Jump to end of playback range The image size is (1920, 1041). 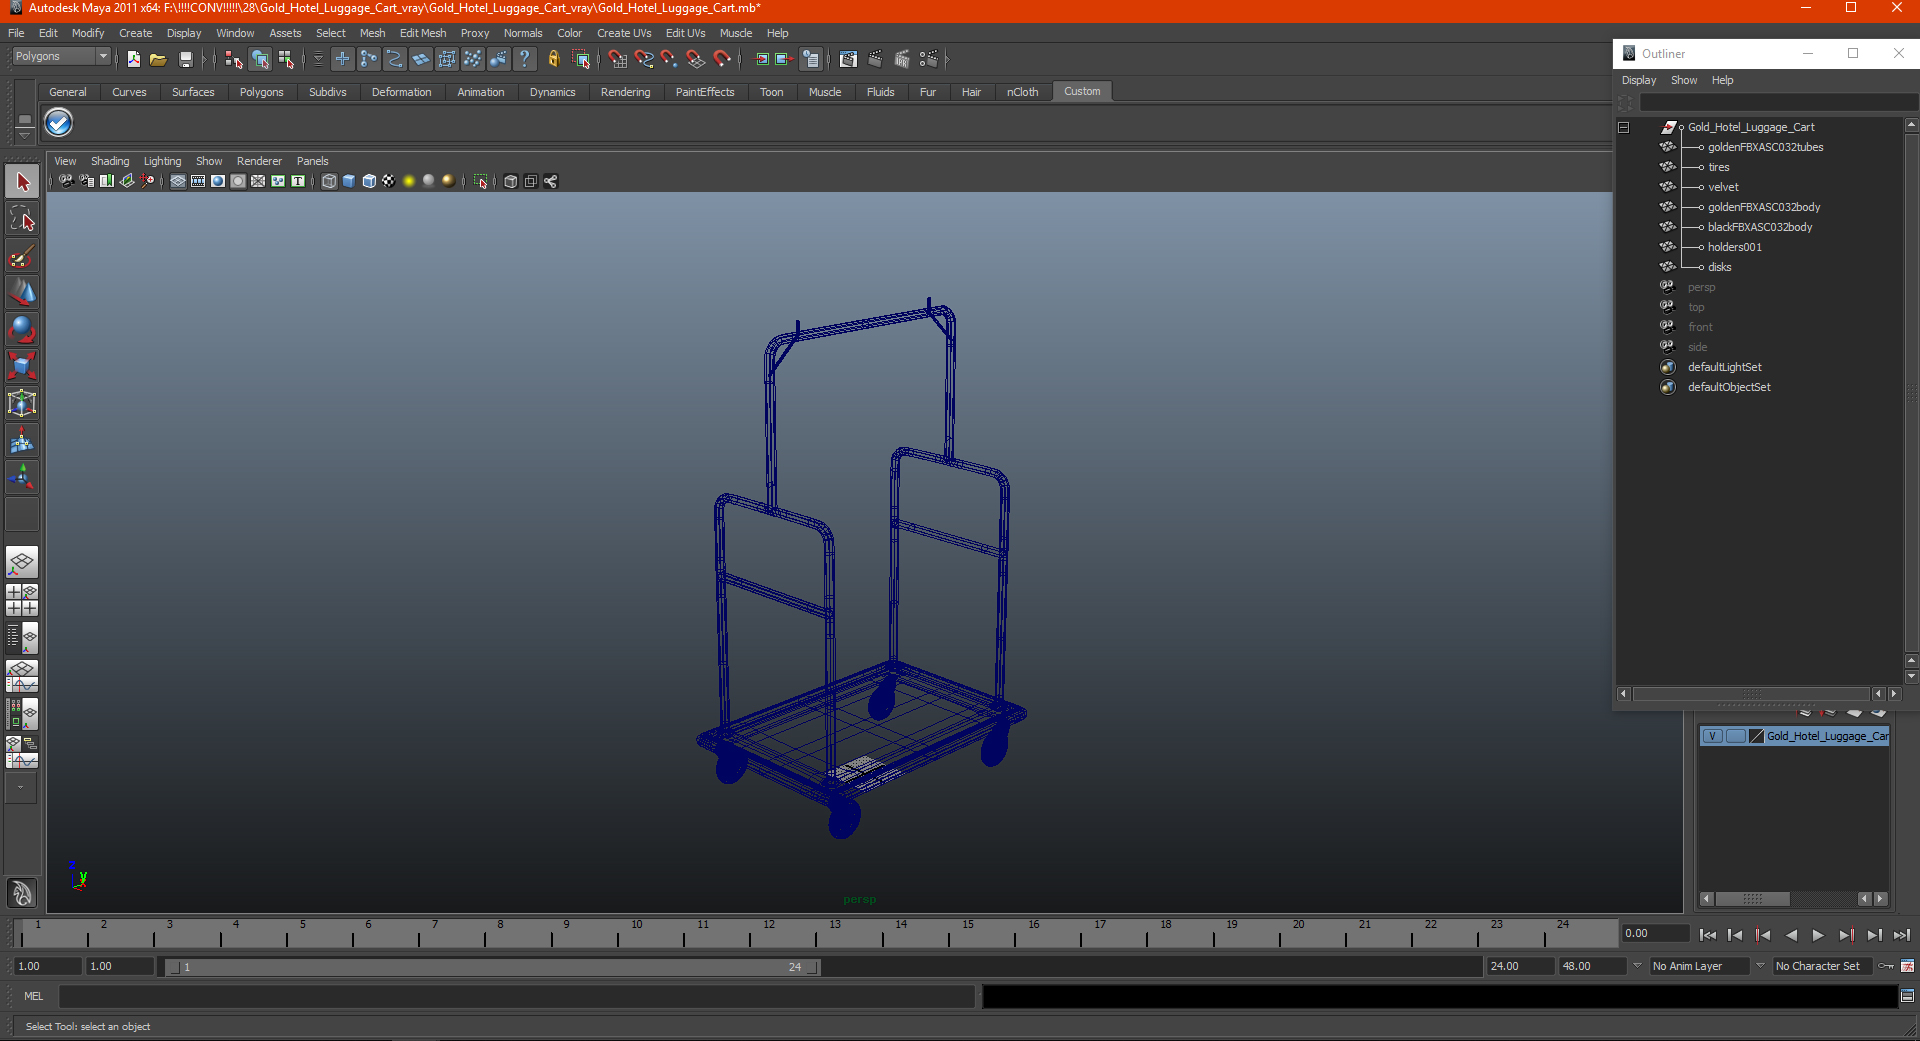point(1902,935)
